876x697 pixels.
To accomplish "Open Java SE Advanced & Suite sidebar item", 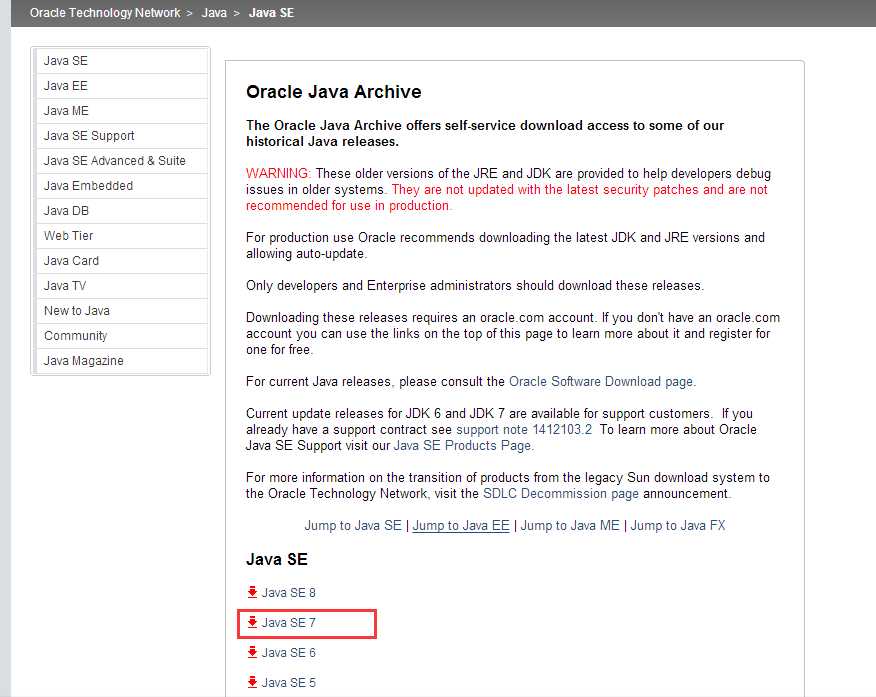I will tap(122, 161).
